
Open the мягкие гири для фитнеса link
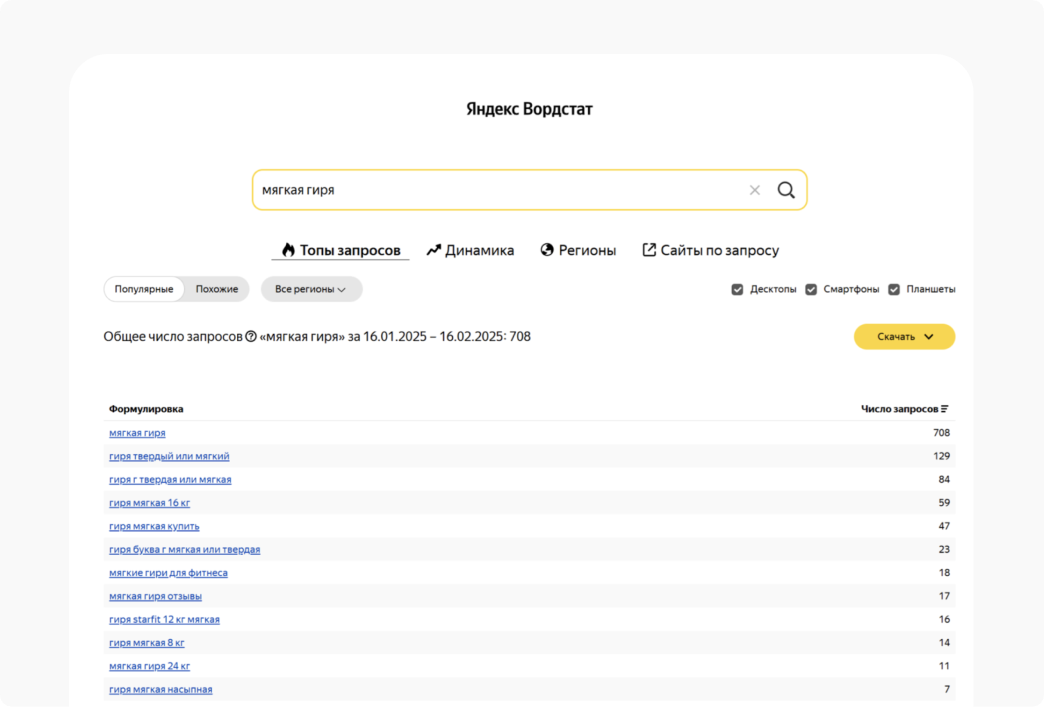[168, 573]
